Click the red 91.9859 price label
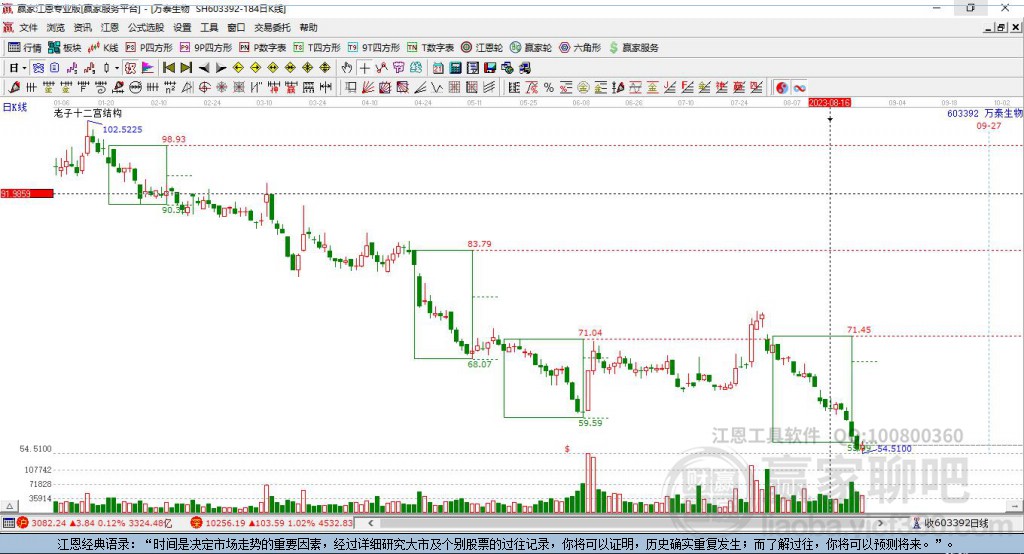 click(27, 193)
